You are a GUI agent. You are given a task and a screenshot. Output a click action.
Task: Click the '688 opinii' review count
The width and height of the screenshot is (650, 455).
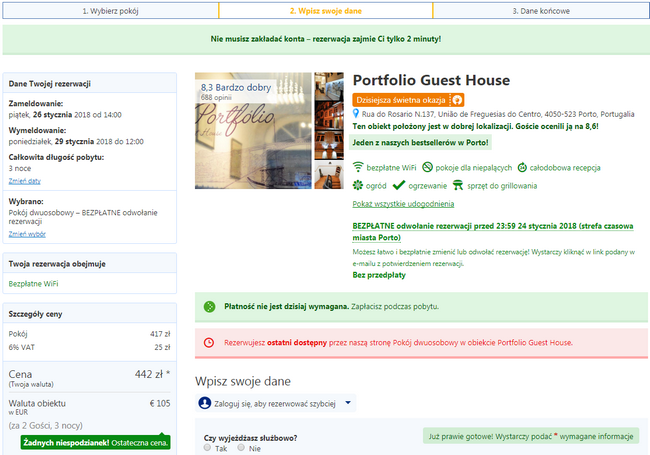(x=216, y=97)
